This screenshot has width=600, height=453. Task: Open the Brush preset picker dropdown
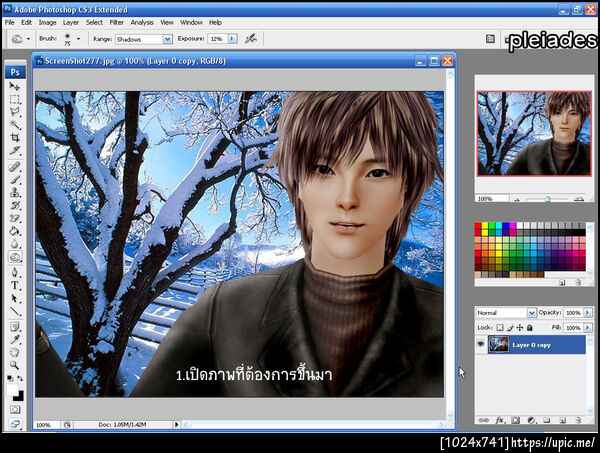coord(78,39)
